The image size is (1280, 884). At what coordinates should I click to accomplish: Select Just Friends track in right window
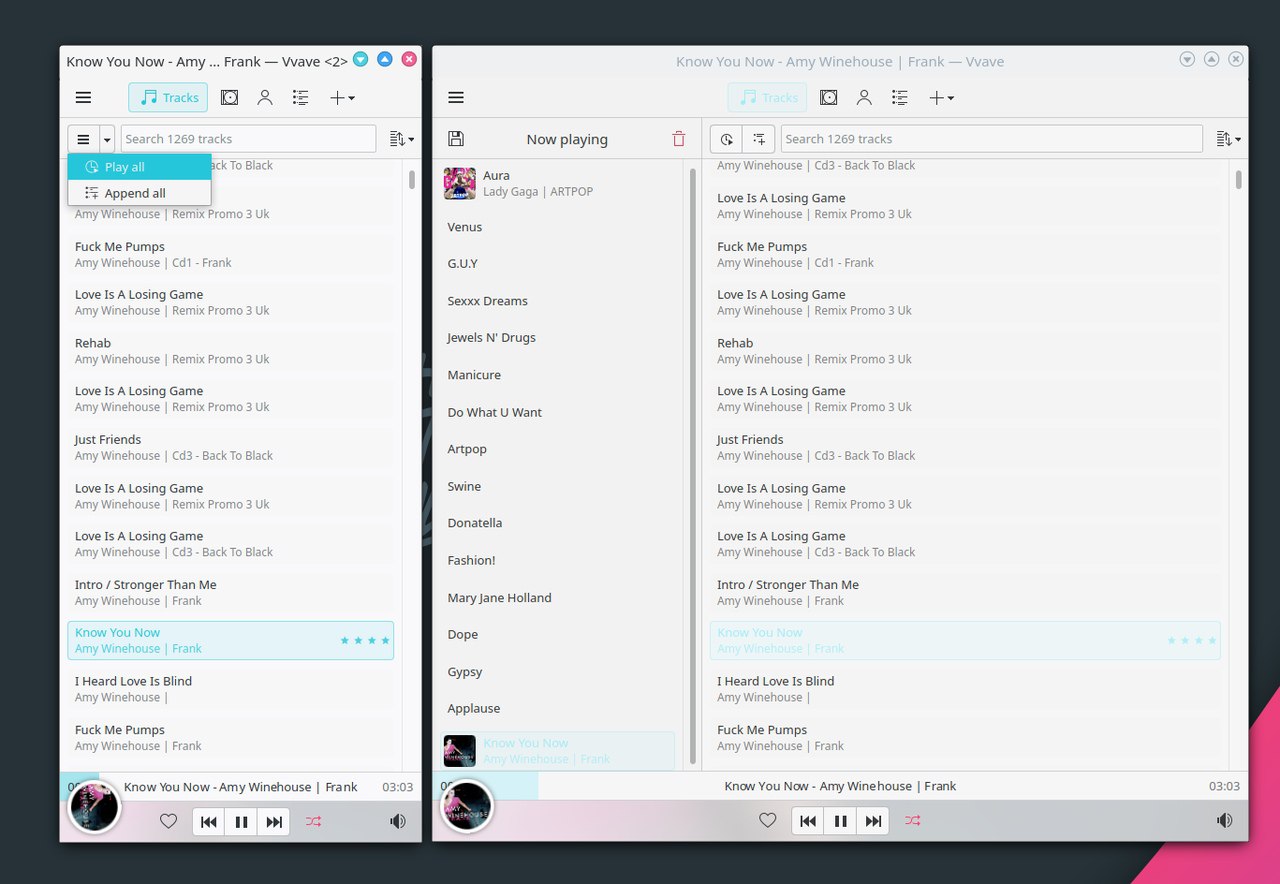click(x=965, y=447)
